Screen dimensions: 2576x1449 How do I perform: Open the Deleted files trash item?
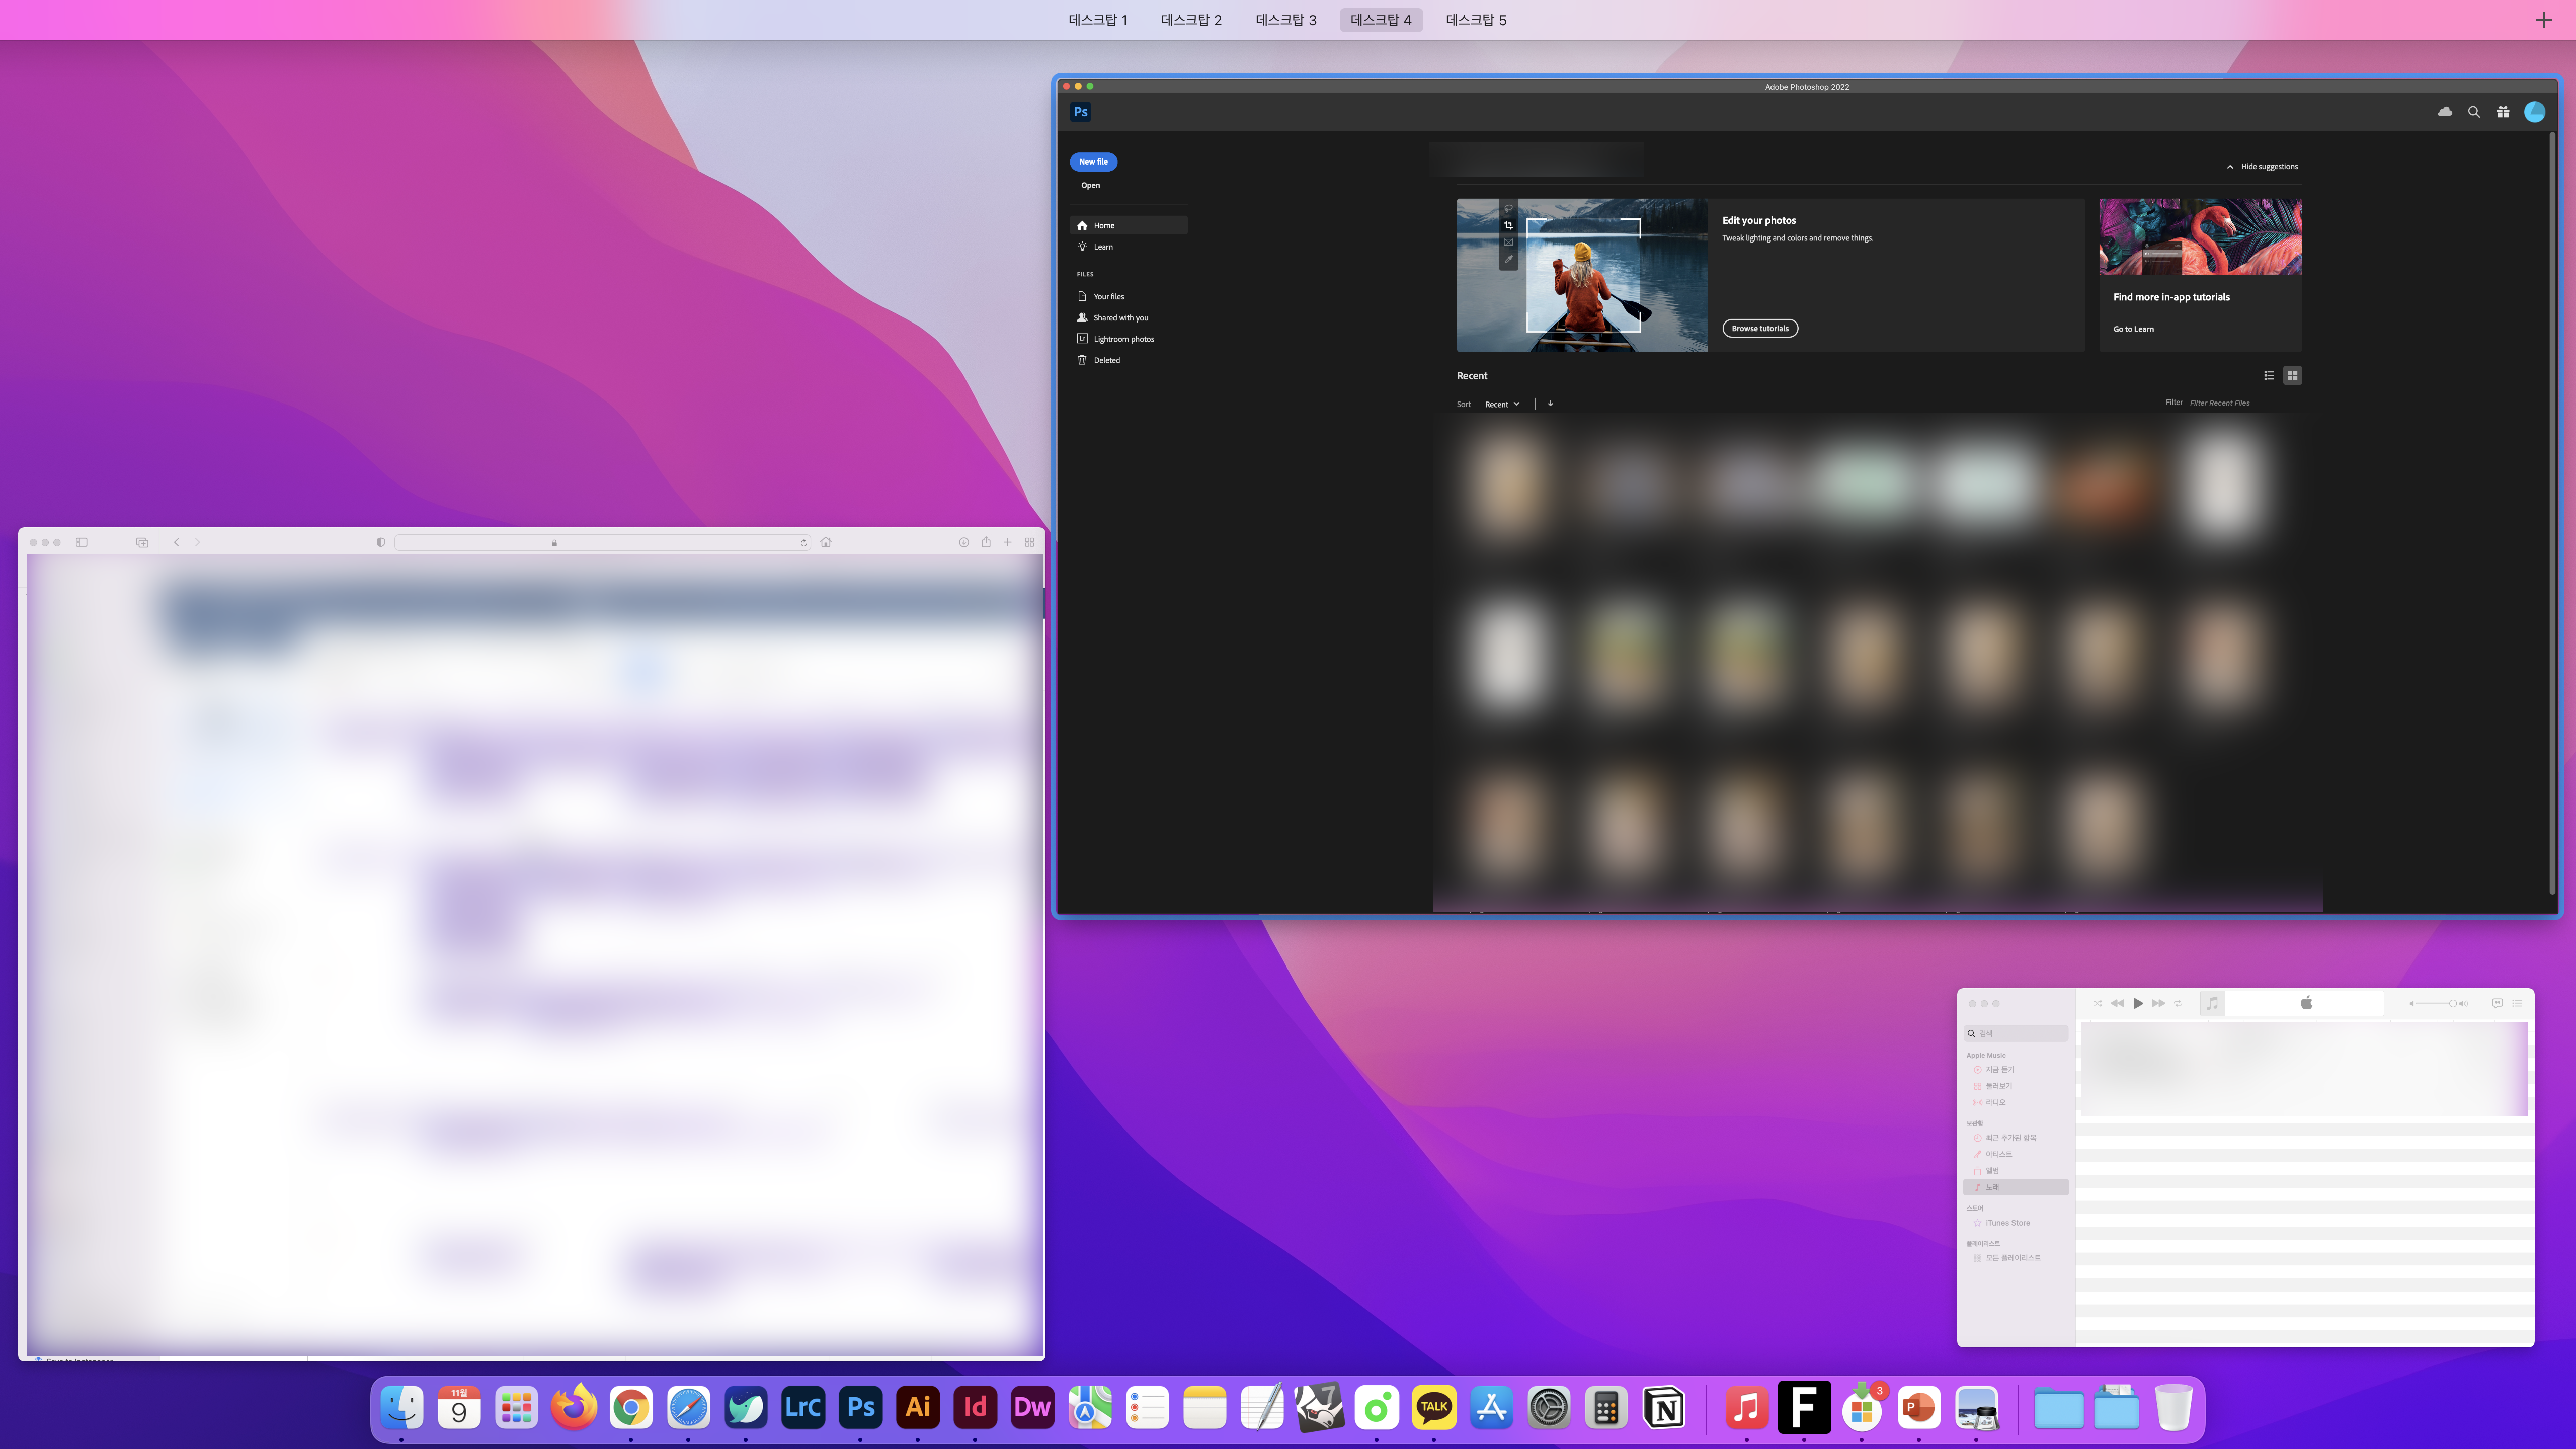[x=1106, y=360]
